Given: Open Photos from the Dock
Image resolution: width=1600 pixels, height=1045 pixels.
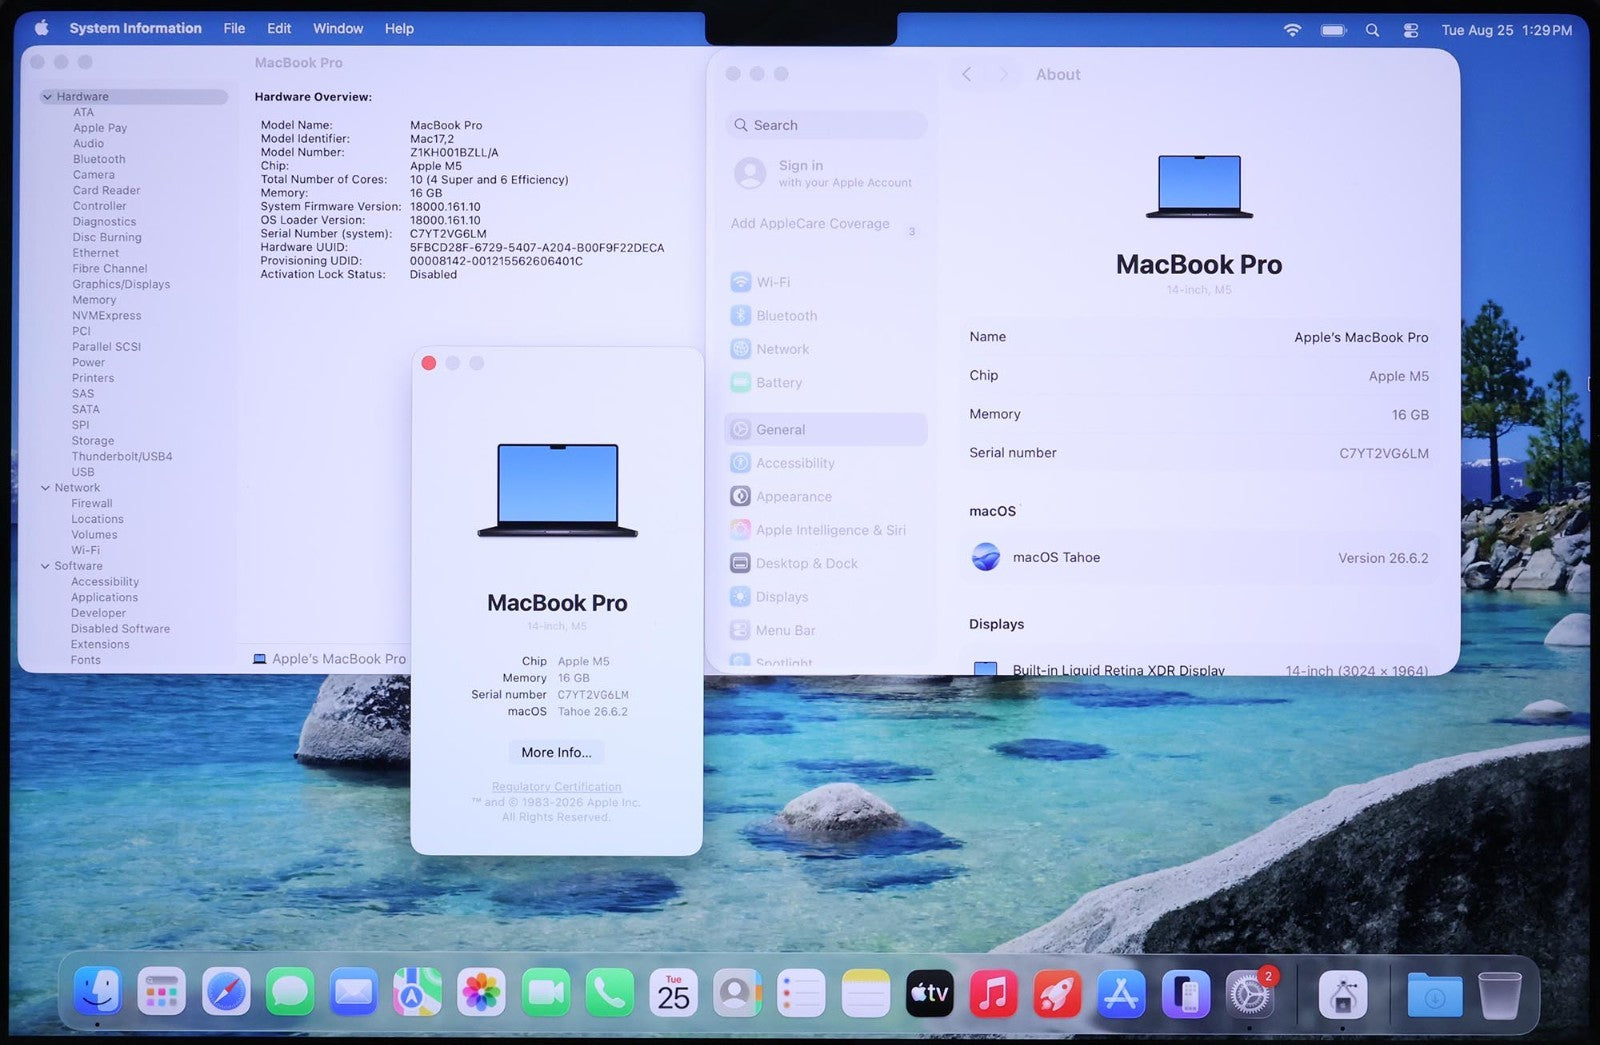Looking at the screenshot, I should [x=481, y=992].
